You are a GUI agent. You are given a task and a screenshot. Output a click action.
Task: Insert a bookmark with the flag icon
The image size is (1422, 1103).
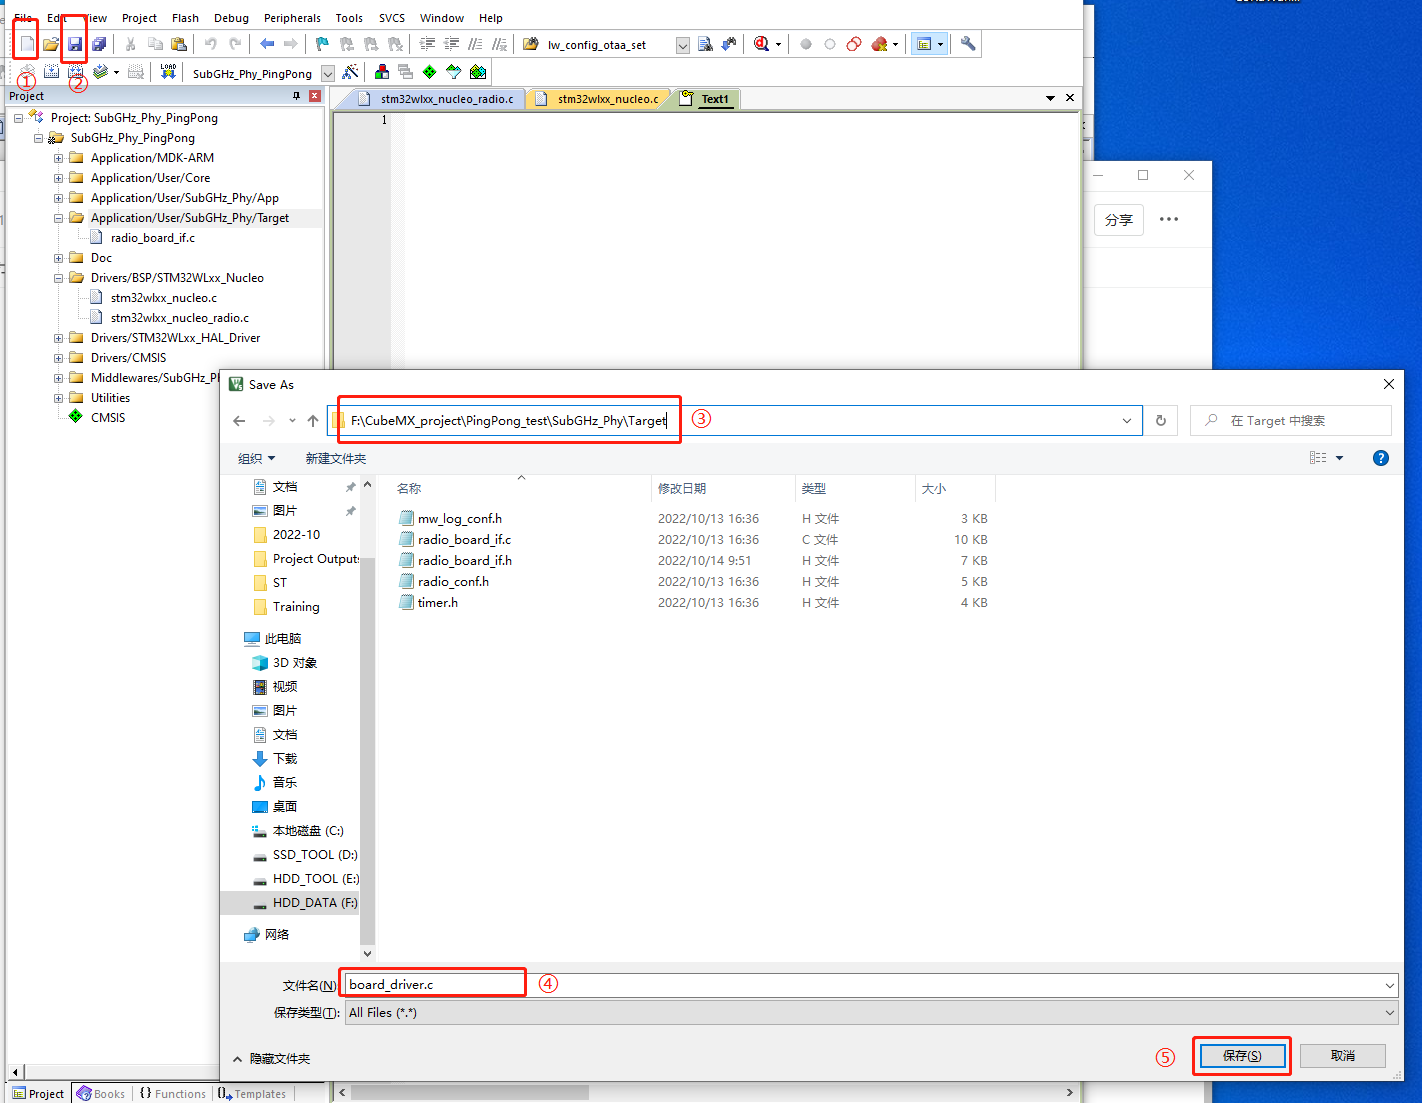[x=322, y=44]
